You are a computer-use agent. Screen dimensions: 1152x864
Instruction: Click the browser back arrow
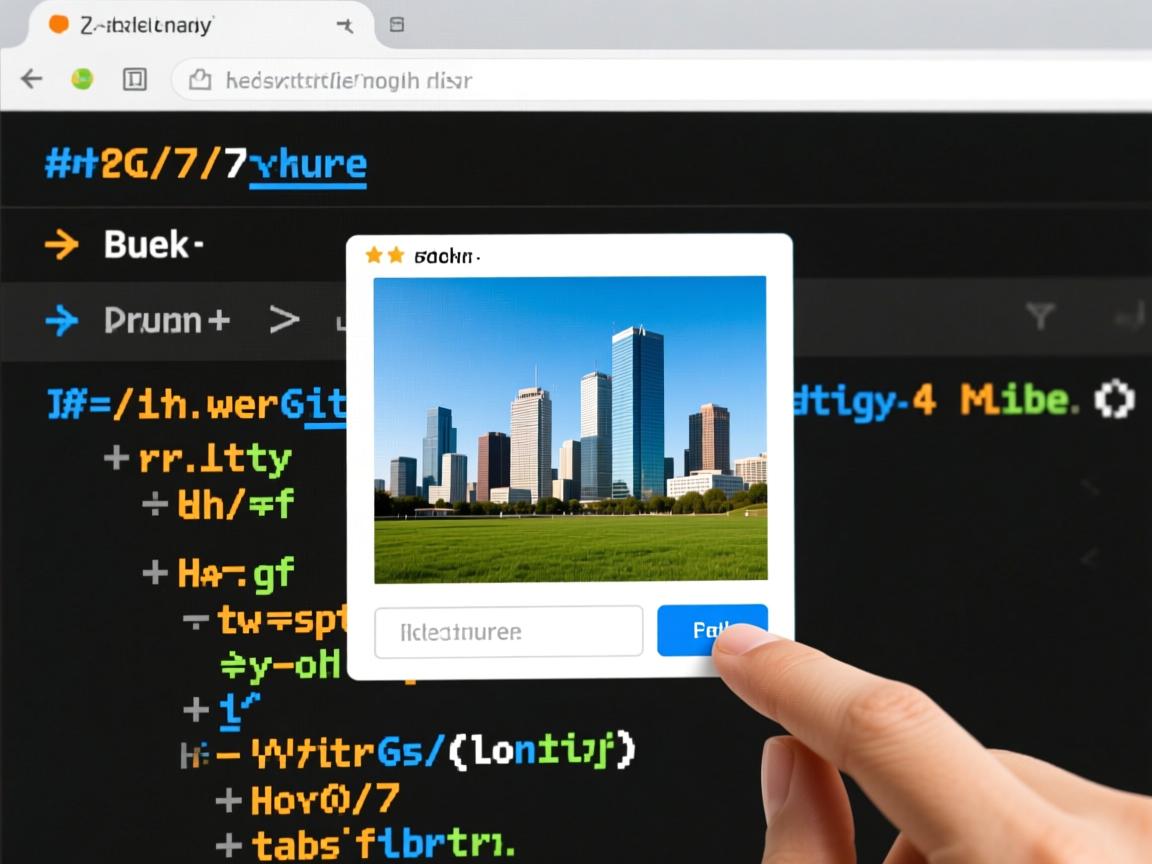pyautogui.click(x=32, y=80)
